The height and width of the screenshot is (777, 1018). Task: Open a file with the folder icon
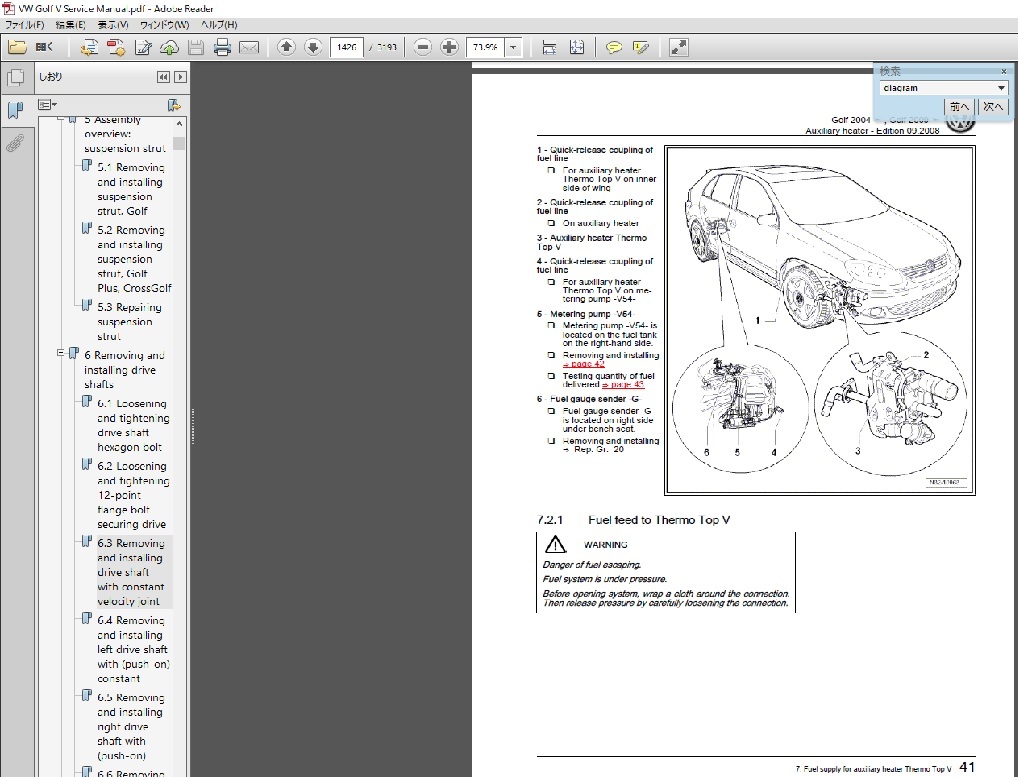pos(17,47)
